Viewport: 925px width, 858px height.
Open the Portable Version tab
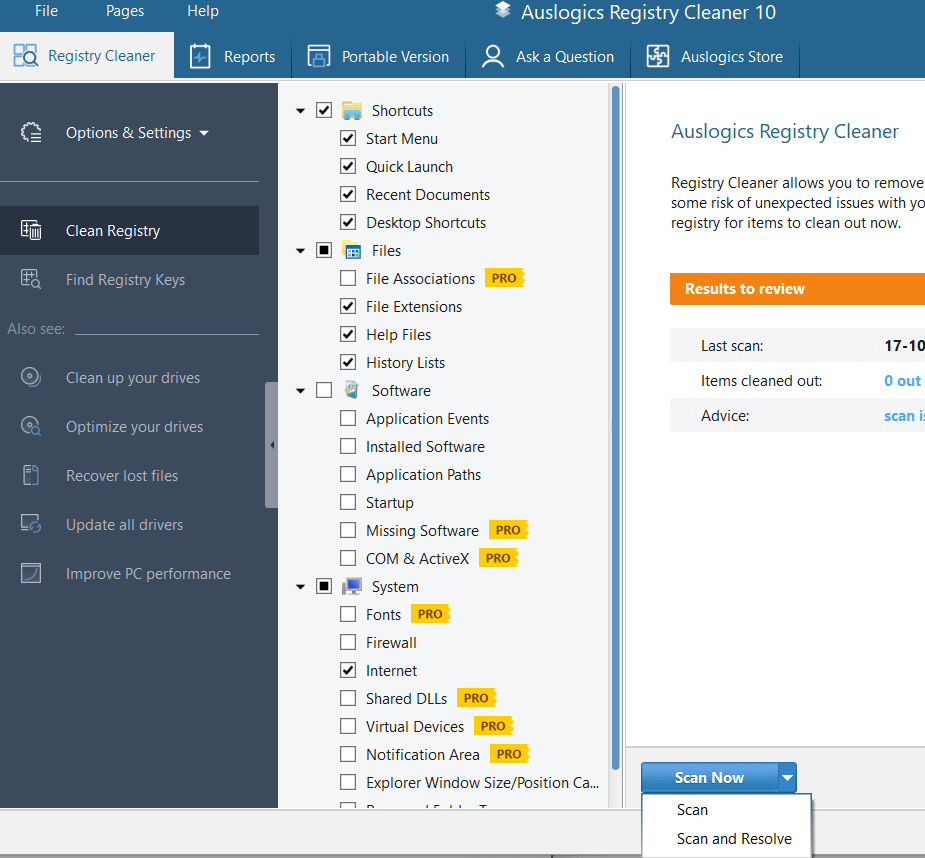pyautogui.click(x=378, y=57)
